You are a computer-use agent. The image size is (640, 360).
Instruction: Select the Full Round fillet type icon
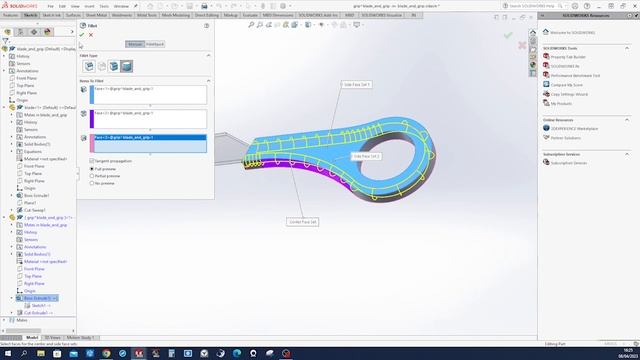pos(127,66)
